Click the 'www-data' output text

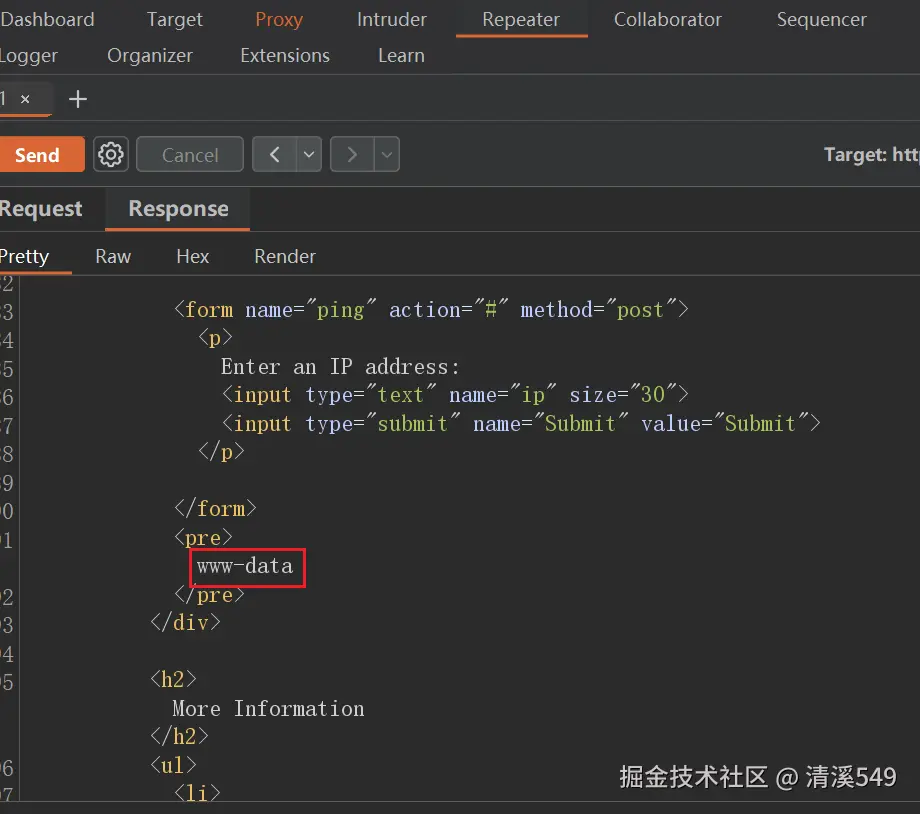pyautogui.click(x=245, y=566)
